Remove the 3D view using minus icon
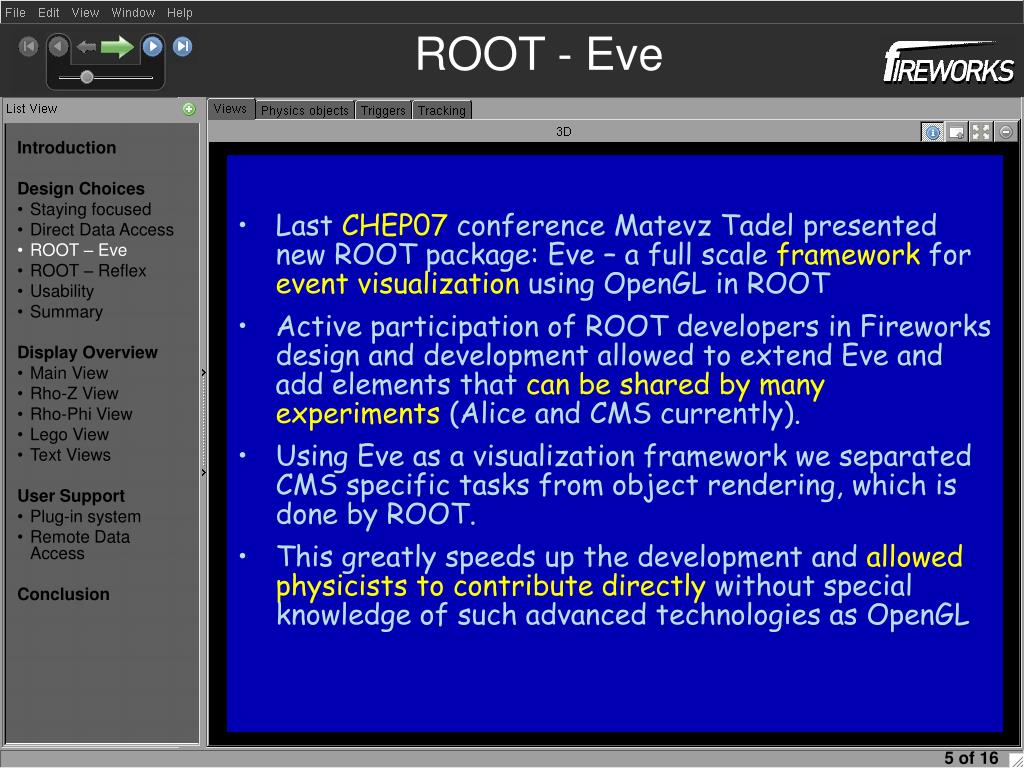The height and width of the screenshot is (768, 1024). tap(1006, 132)
